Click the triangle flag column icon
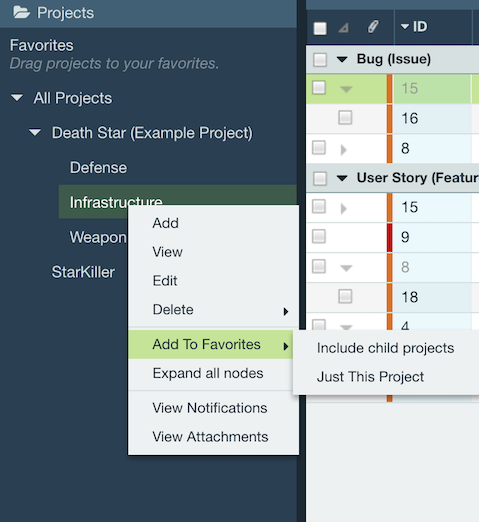479x522 pixels. click(343, 28)
